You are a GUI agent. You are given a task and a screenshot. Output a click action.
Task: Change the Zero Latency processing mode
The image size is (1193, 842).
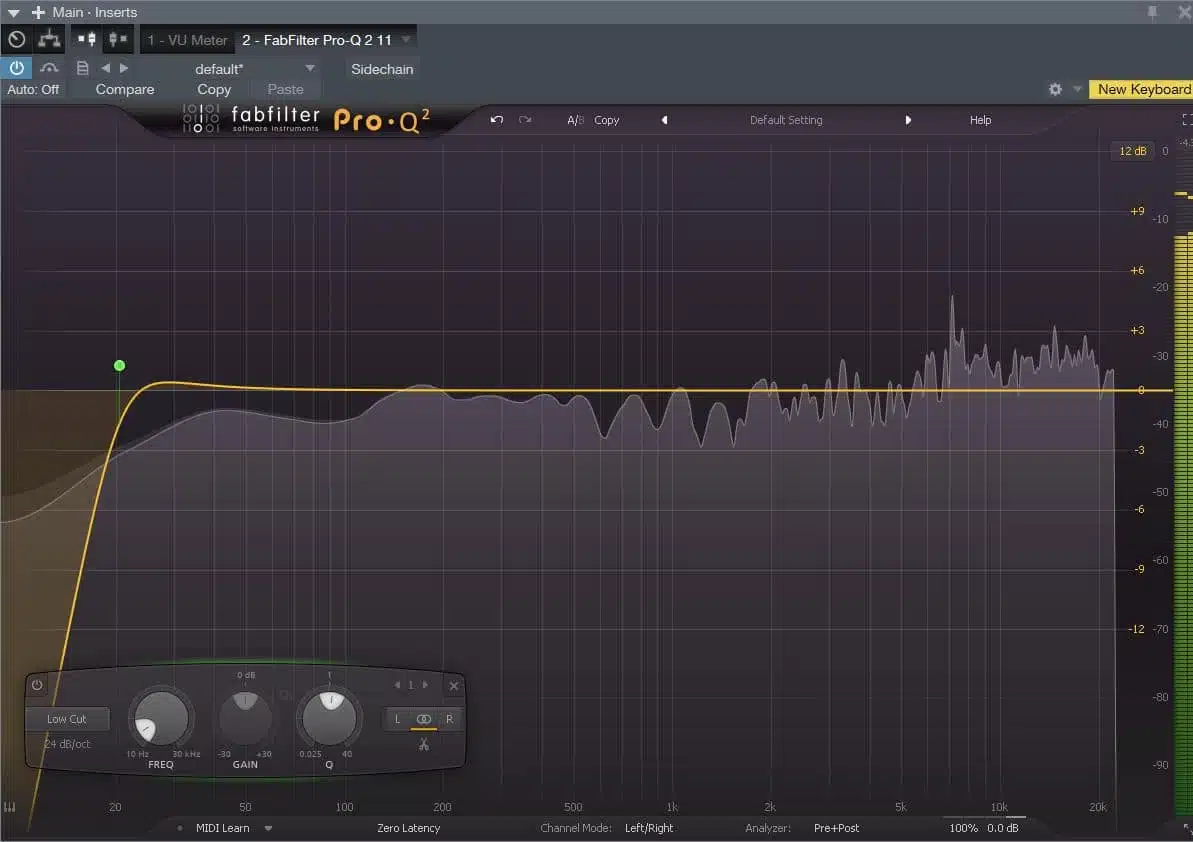[409, 828]
